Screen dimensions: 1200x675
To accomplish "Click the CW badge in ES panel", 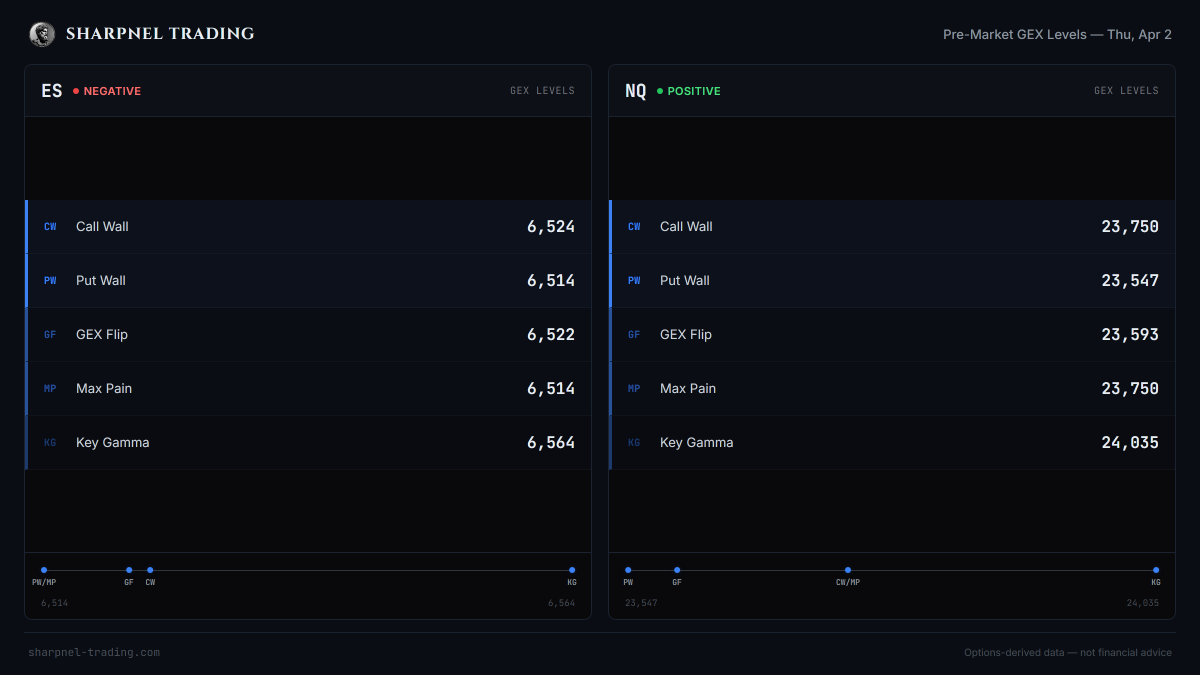I will pos(50,227).
